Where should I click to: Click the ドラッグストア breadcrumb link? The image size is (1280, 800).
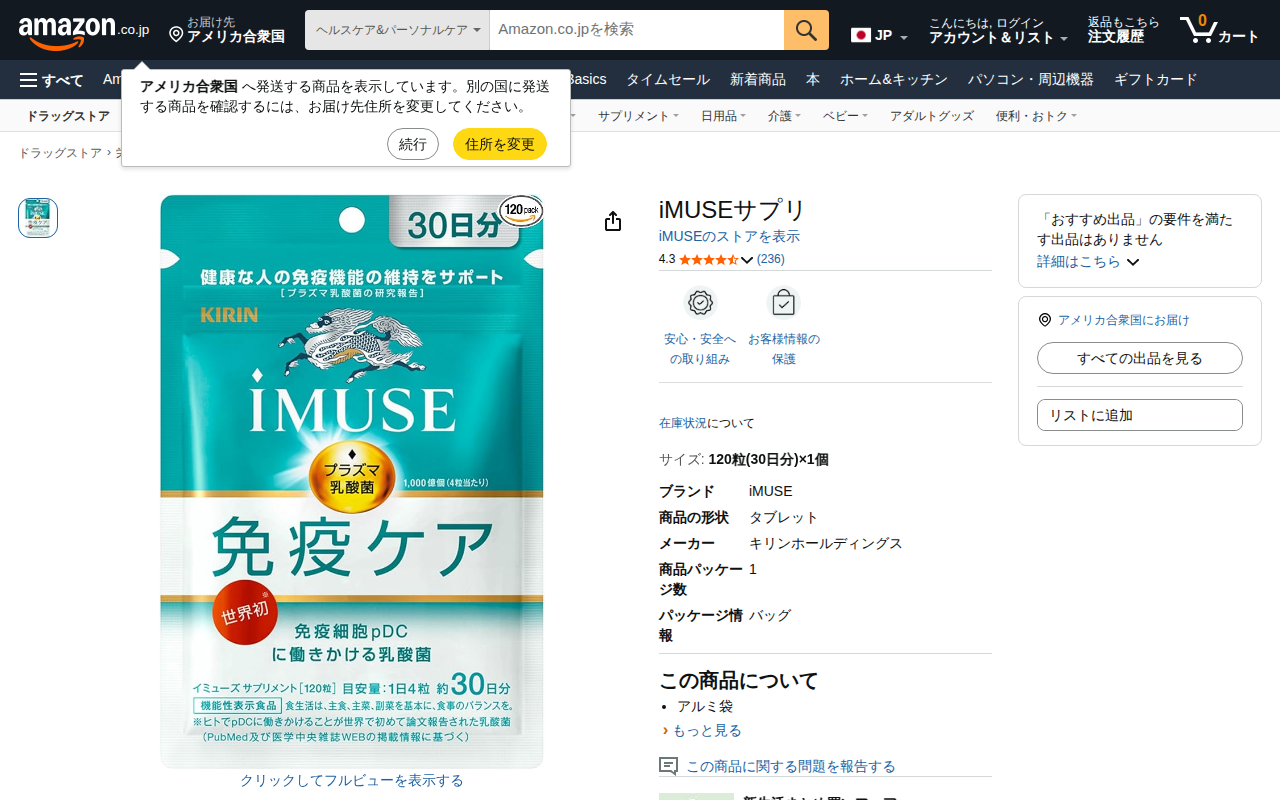tap(60, 153)
